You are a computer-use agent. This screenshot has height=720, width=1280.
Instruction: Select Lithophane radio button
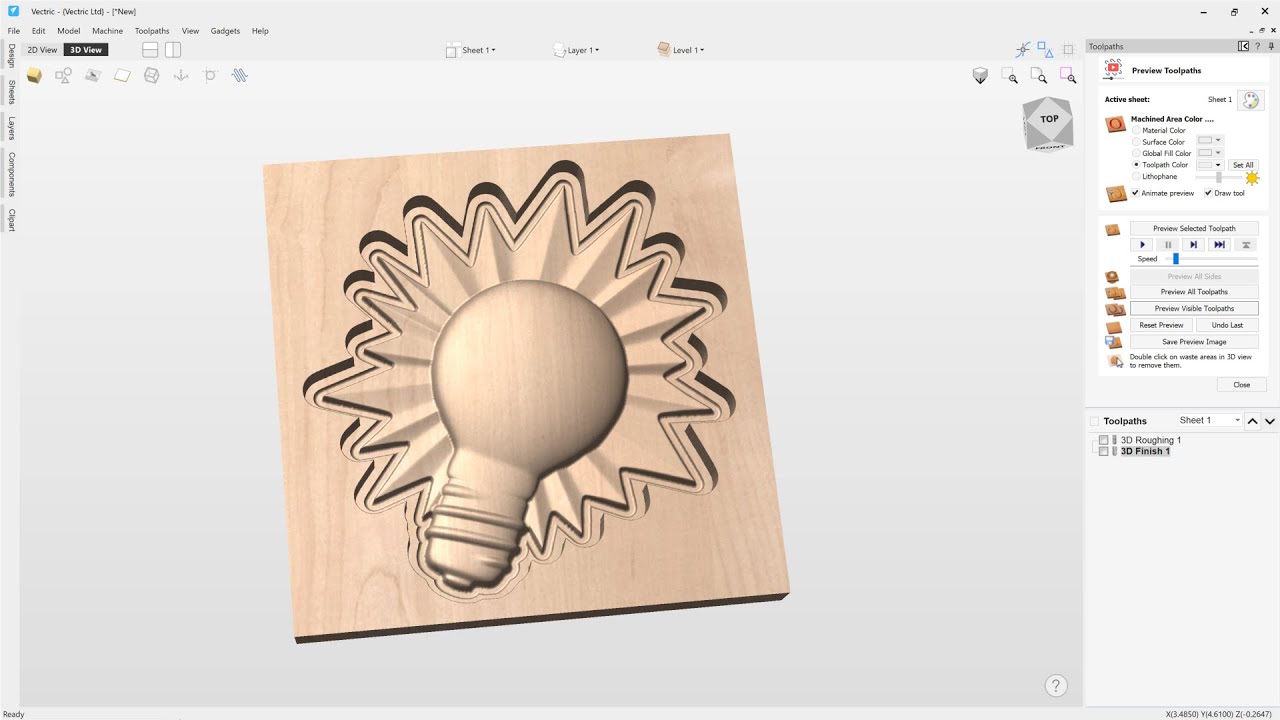coord(1136,176)
